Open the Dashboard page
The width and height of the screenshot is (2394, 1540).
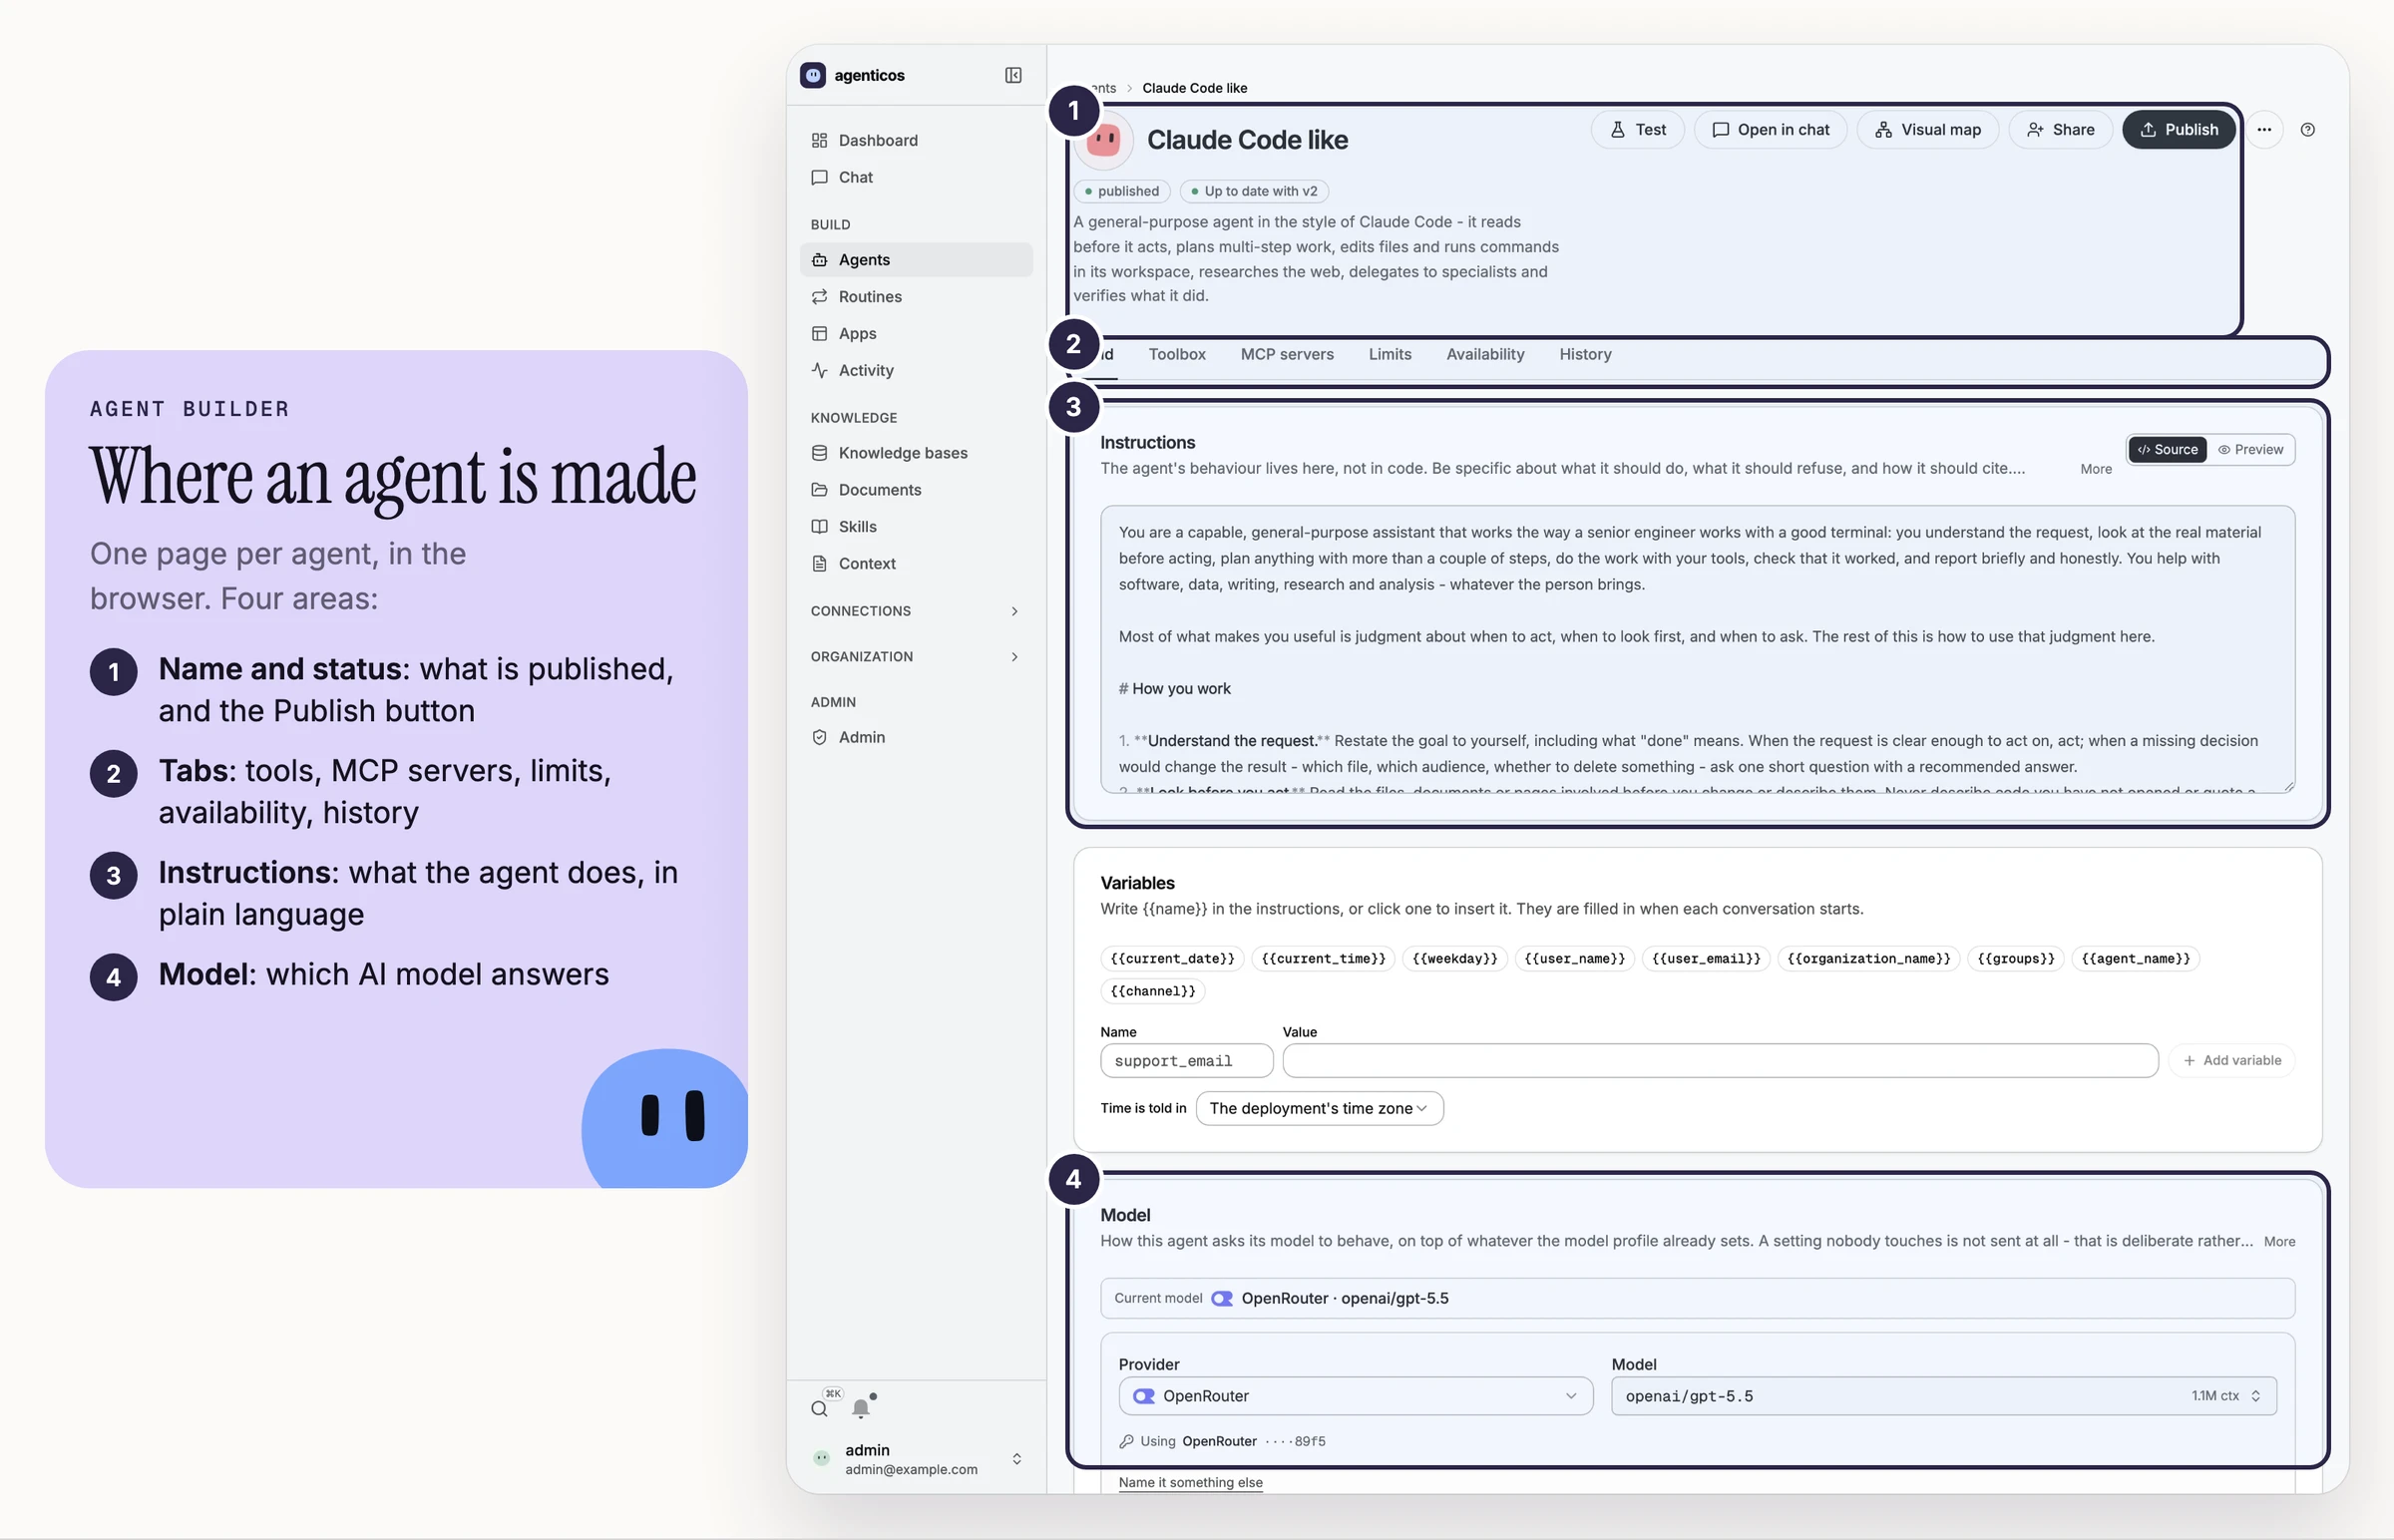click(916, 140)
